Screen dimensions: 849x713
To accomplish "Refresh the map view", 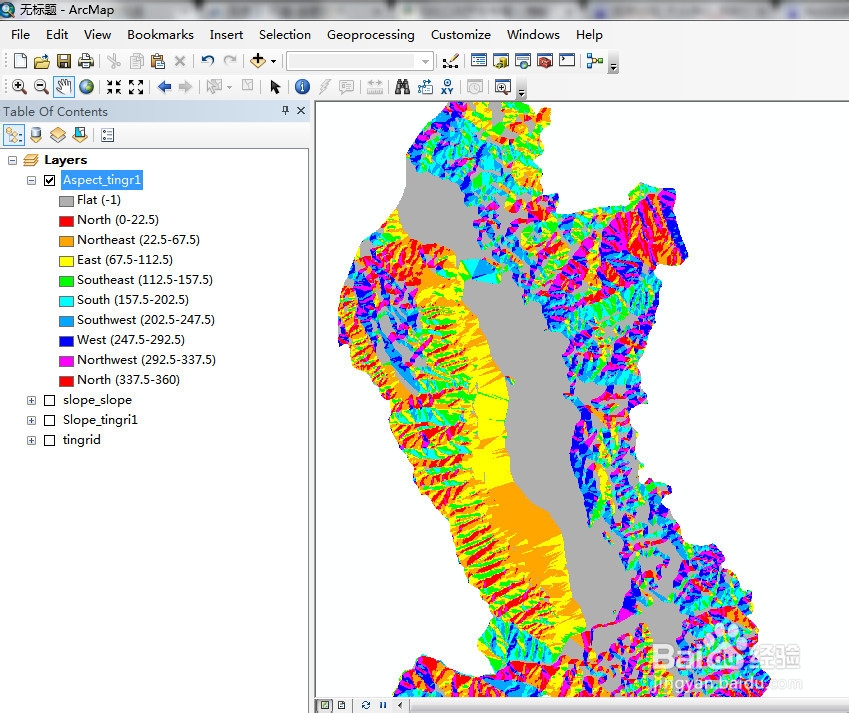I will [x=366, y=705].
